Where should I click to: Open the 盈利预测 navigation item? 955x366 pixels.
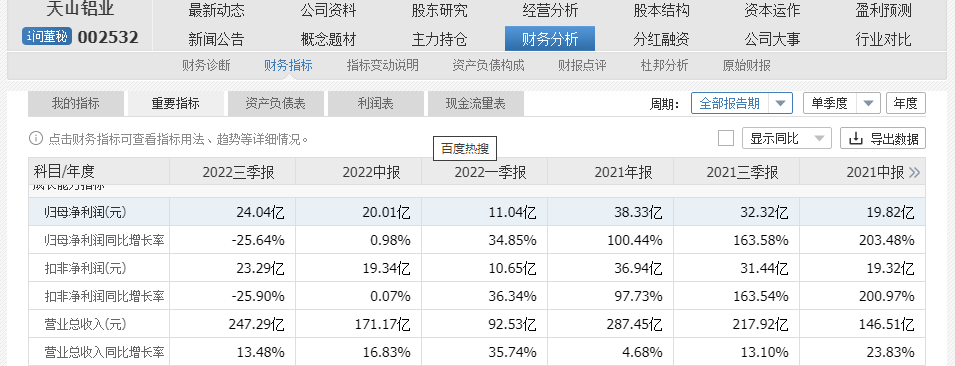point(883,10)
